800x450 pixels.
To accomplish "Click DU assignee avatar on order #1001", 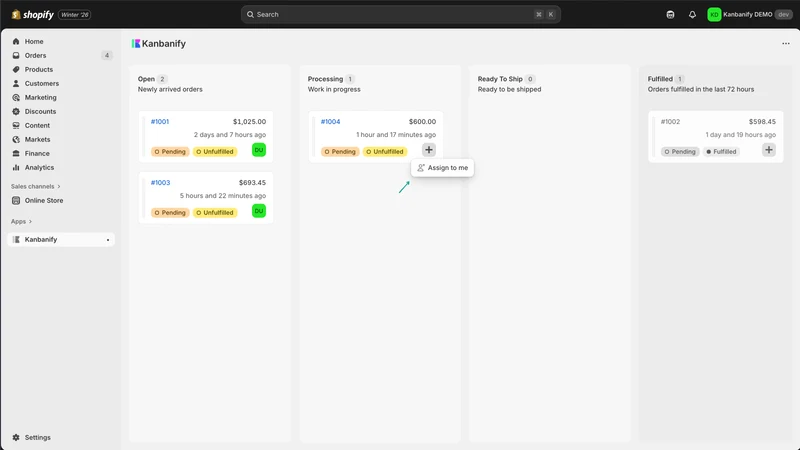I will [x=259, y=149].
